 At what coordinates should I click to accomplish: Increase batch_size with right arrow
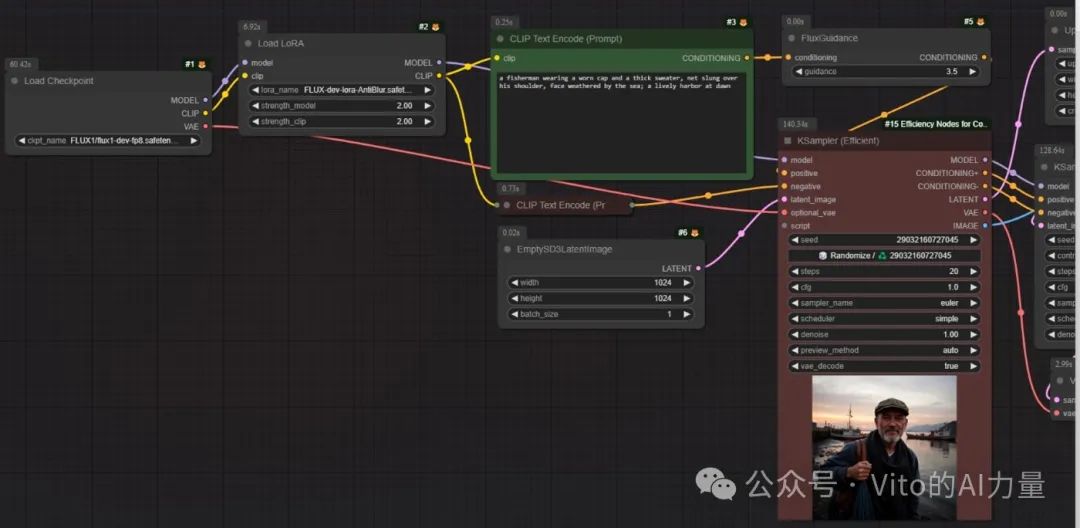tap(686, 314)
